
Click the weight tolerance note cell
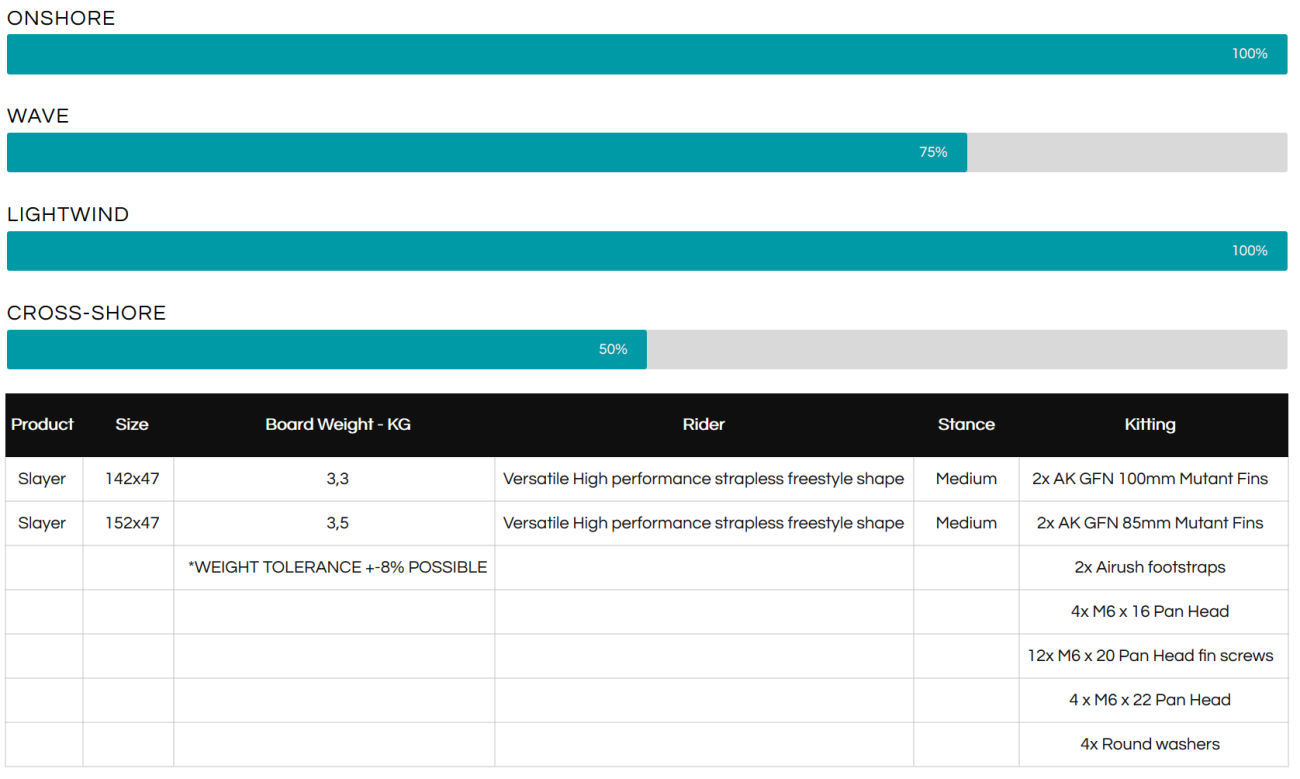[338, 567]
